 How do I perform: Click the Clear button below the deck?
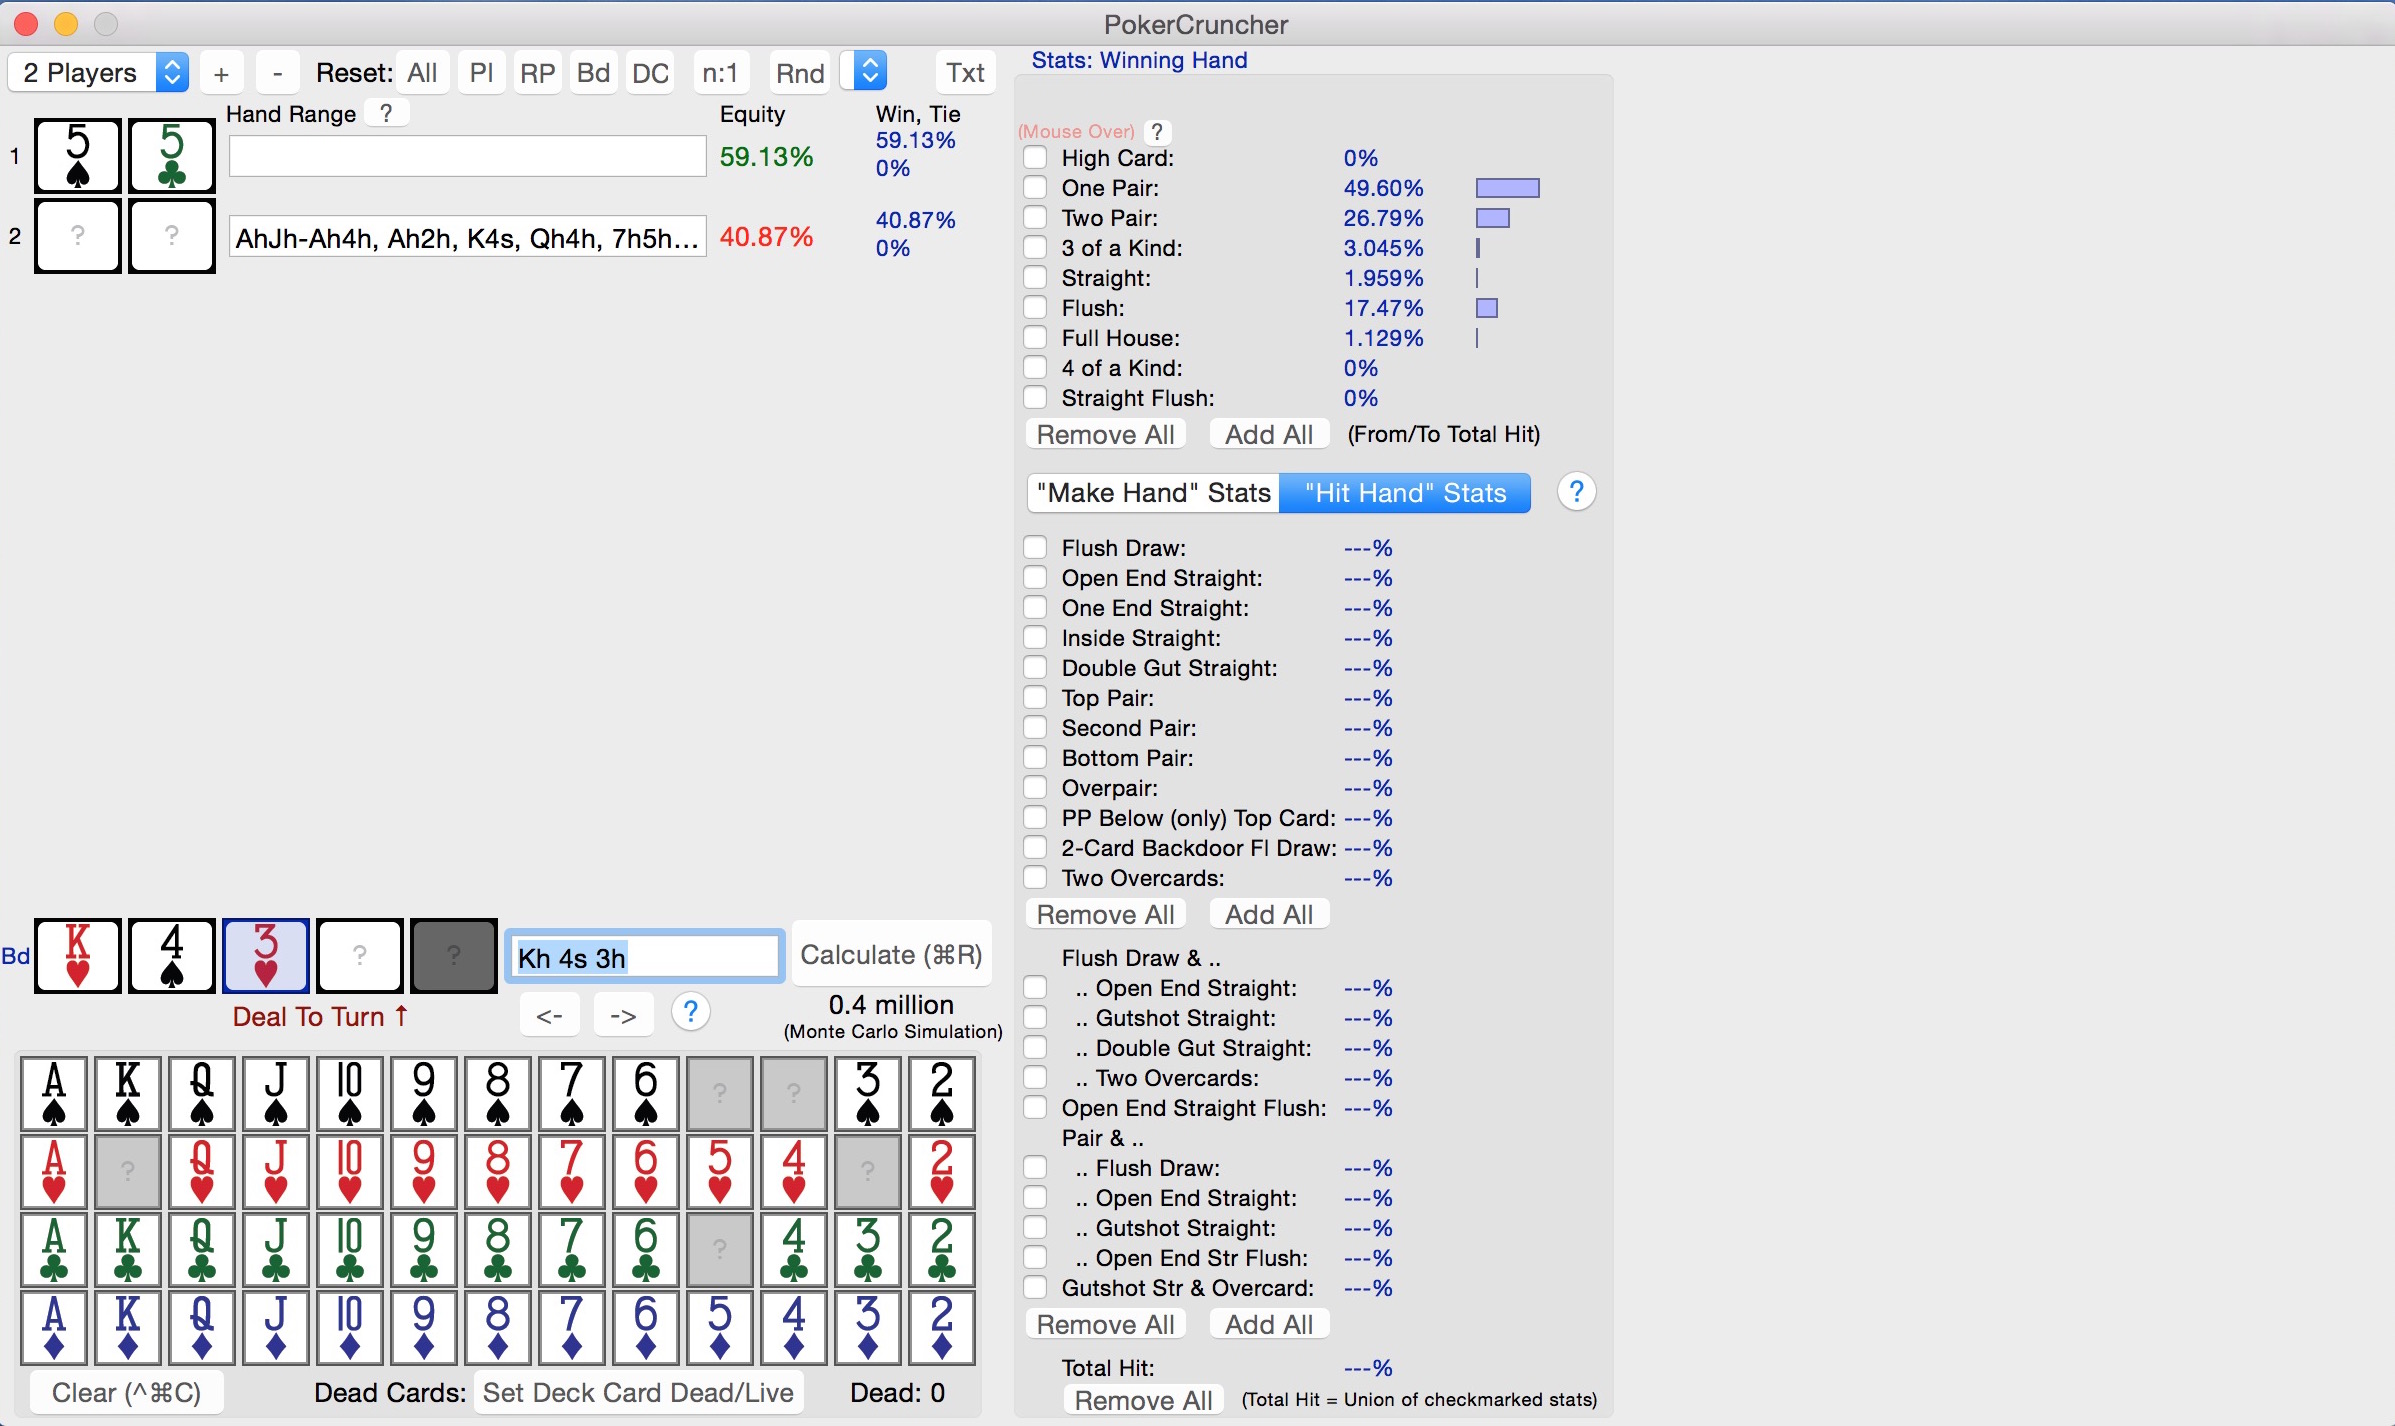coord(126,1392)
